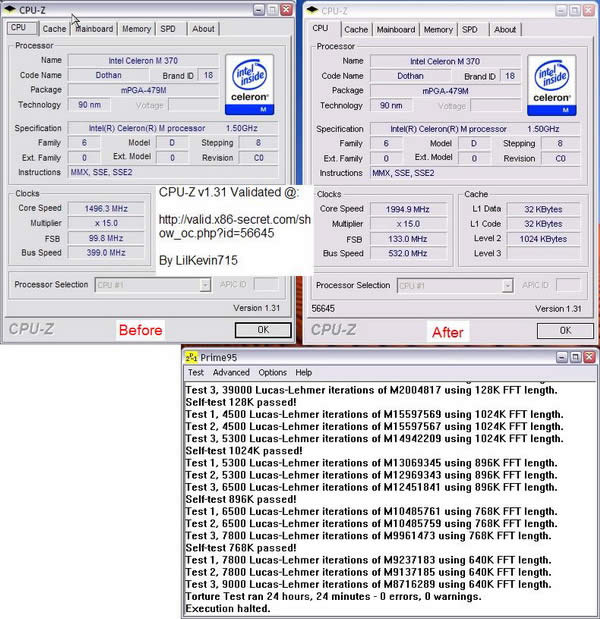Image resolution: width=600 pixels, height=619 pixels.
Task: Click Core Speed value 1496.3 MHz
Action: (106, 208)
